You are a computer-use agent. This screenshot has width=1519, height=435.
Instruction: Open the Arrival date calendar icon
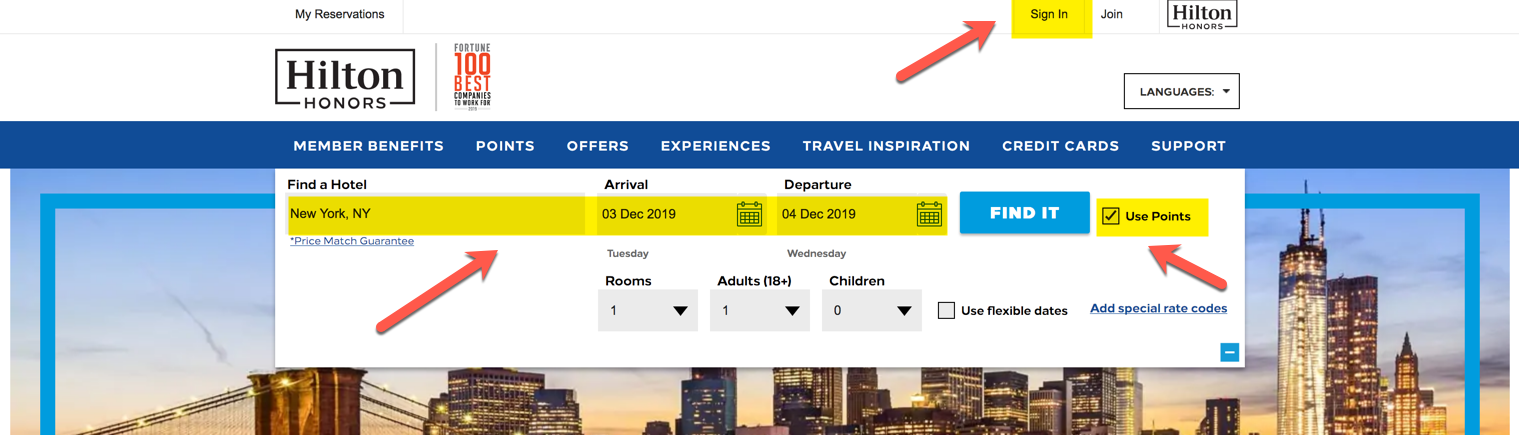(749, 214)
